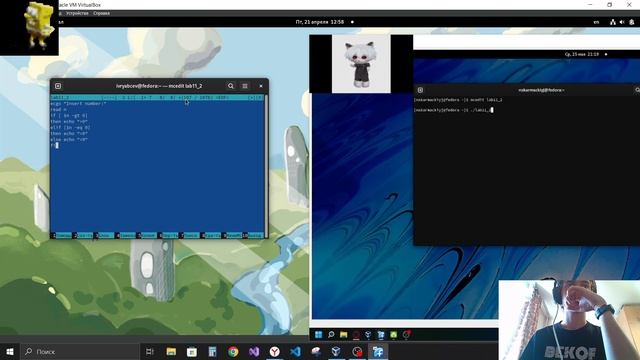
Task: Click the white cat character thumbnail
Action: 361,64
